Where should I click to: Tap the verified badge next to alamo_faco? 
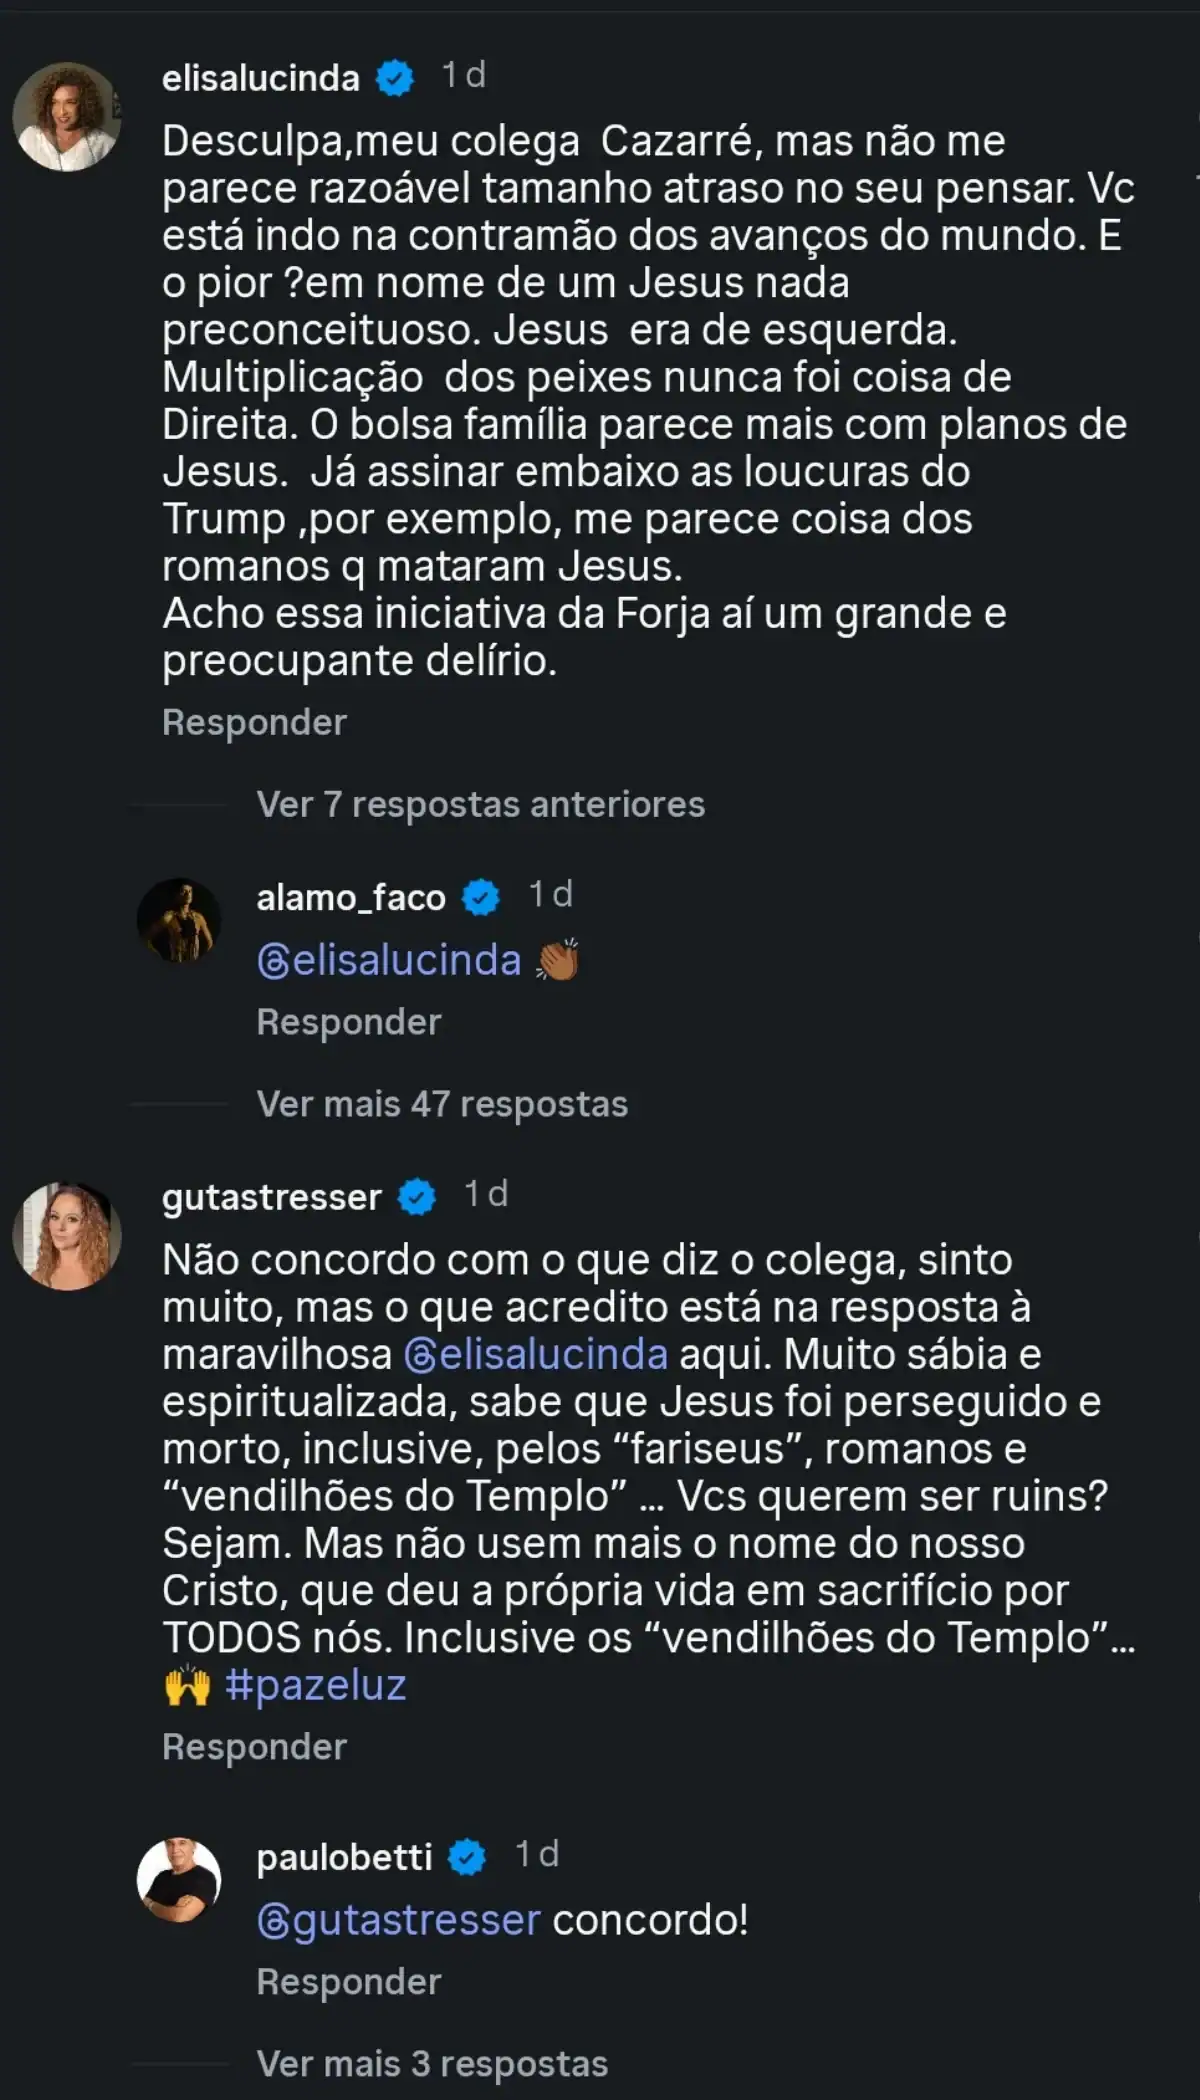click(x=481, y=897)
